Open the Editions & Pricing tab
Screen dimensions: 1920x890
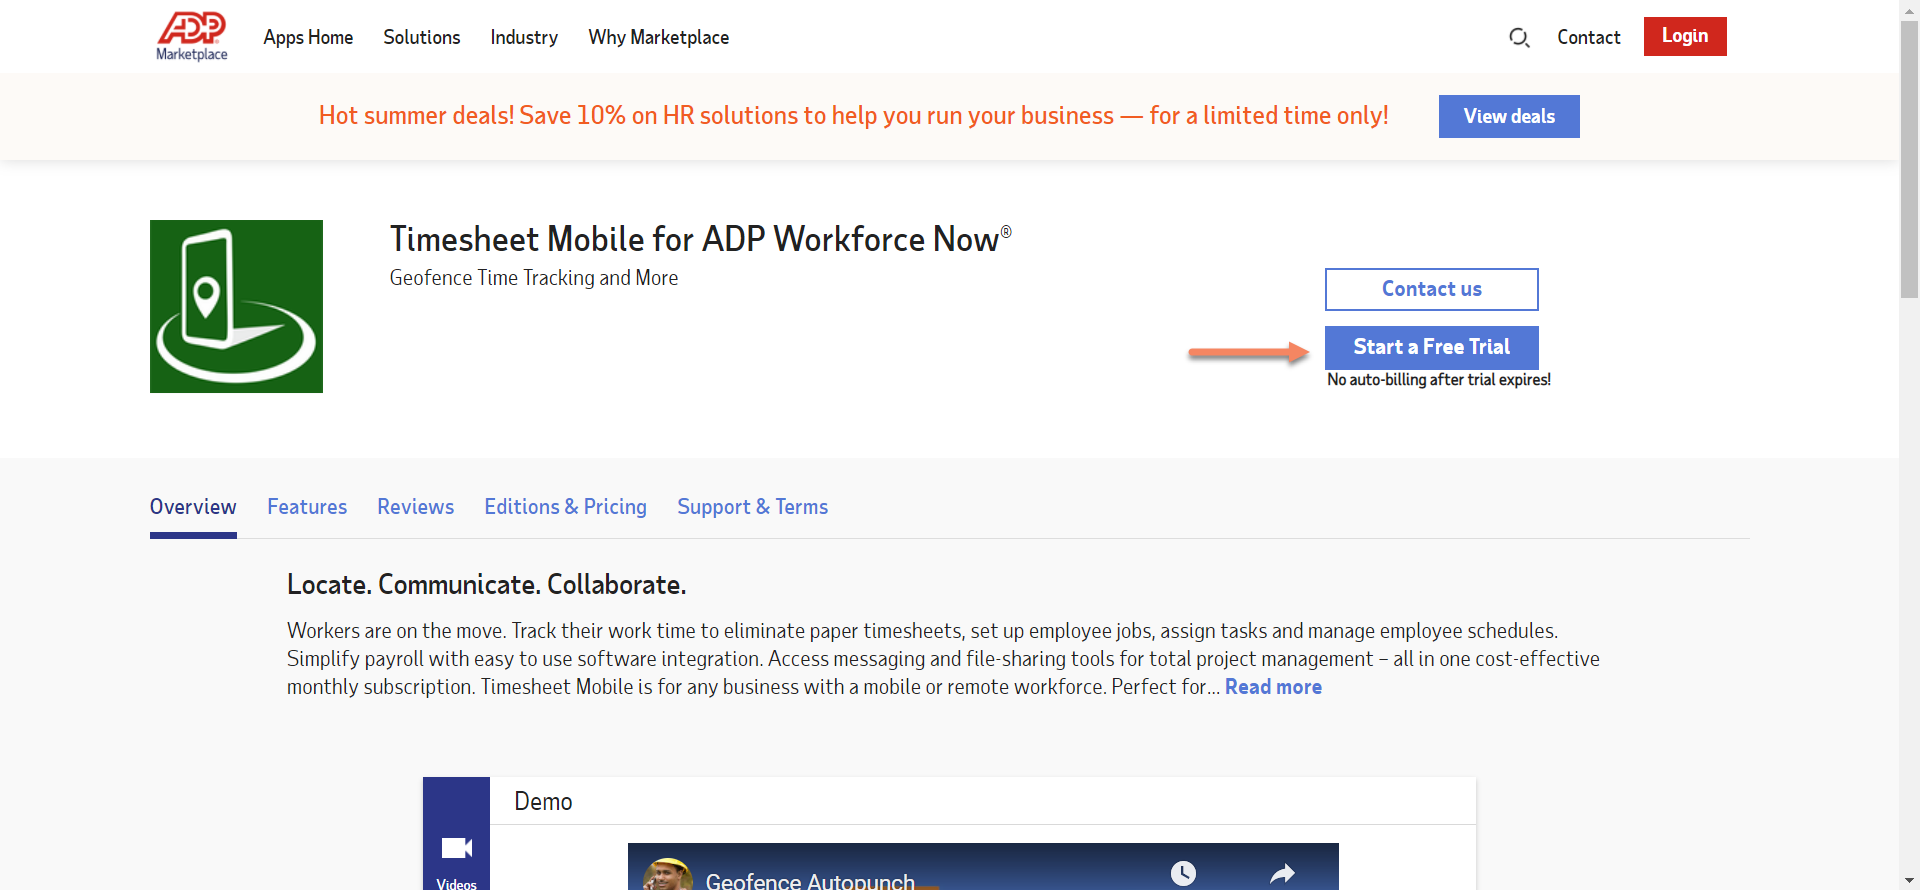(566, 507)
